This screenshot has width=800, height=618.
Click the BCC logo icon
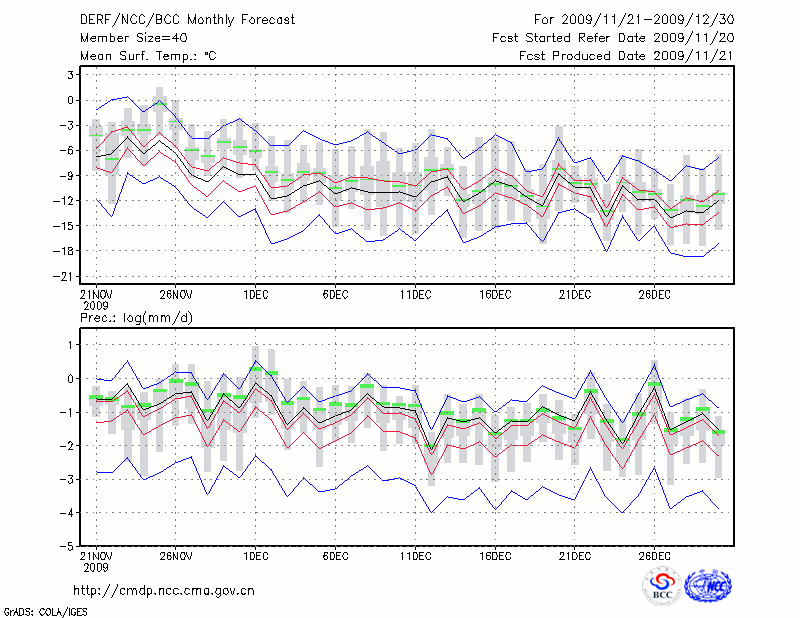pyautogui.click(x=662, y=586)
